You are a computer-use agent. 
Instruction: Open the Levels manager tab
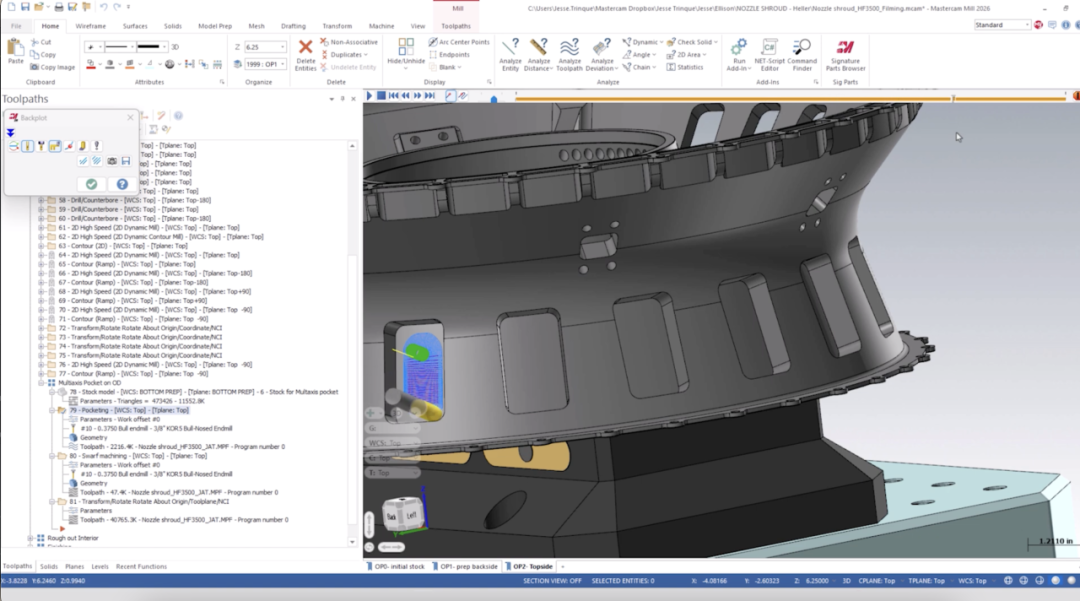100,567
